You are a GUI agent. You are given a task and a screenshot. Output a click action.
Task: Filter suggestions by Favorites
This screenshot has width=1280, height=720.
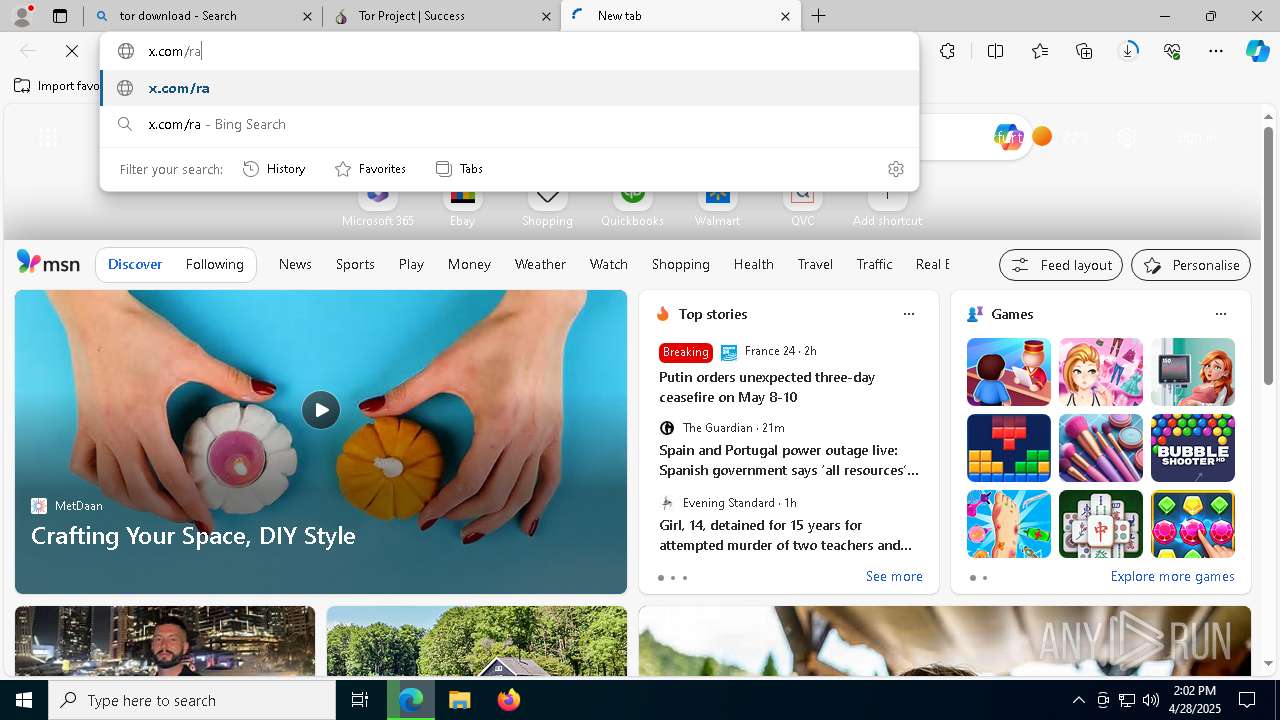[370, 169]
